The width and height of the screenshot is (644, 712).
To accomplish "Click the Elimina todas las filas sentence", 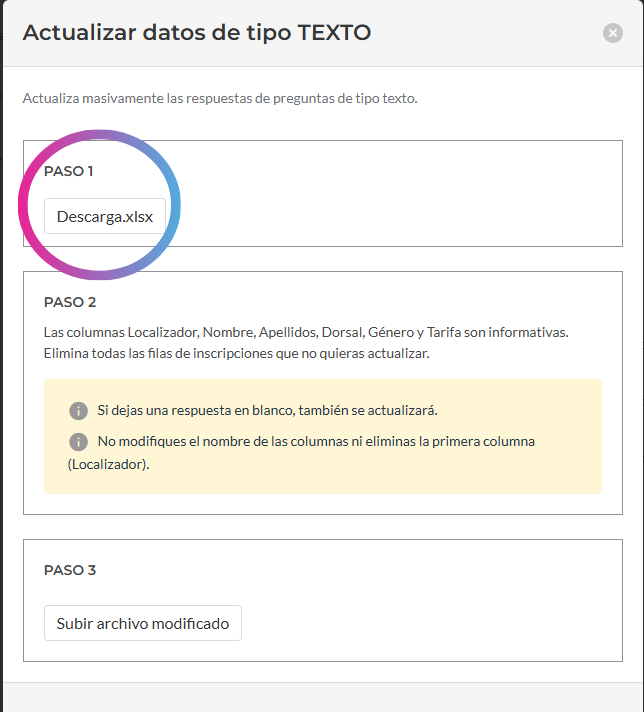I will (x=237, y=353).
